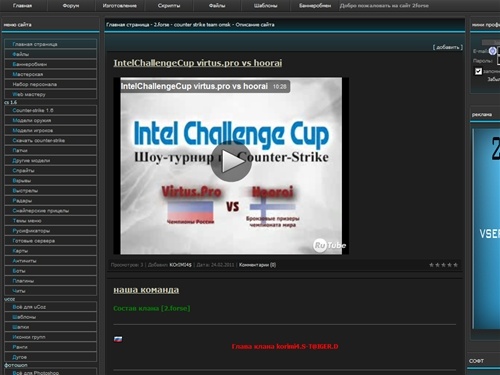The height and width of the screenshot is (375, 500).
Task: Open Выстрелы category
Action: tap(51, 190)
